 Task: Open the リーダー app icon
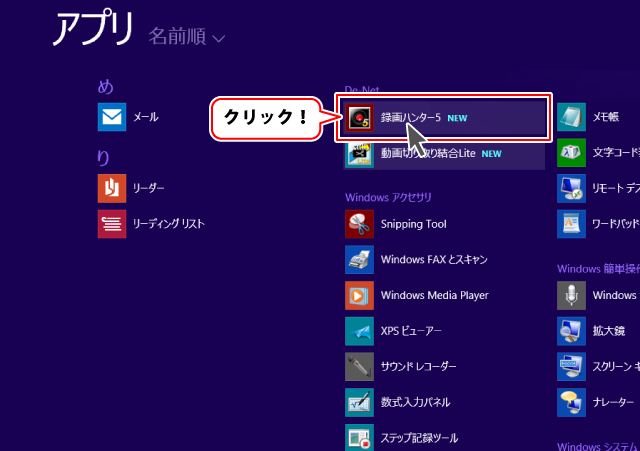pyautogui.click(x=112, y=188)
